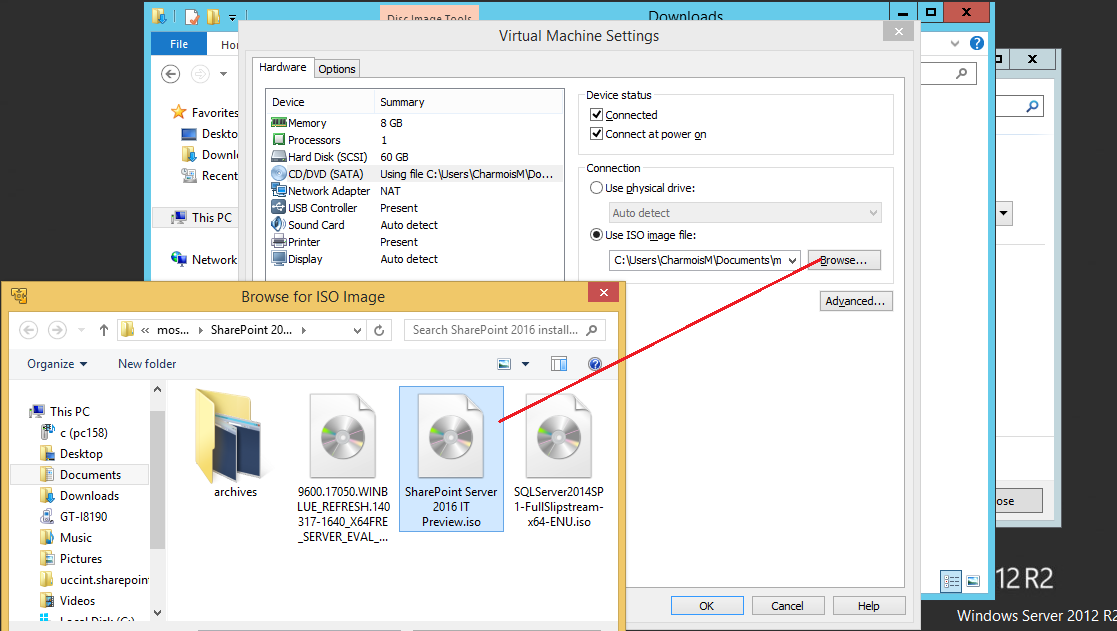This screenshot has height=631, width=1117.
Task: Select Use physical drive radio button
Action: click(596, 188)
